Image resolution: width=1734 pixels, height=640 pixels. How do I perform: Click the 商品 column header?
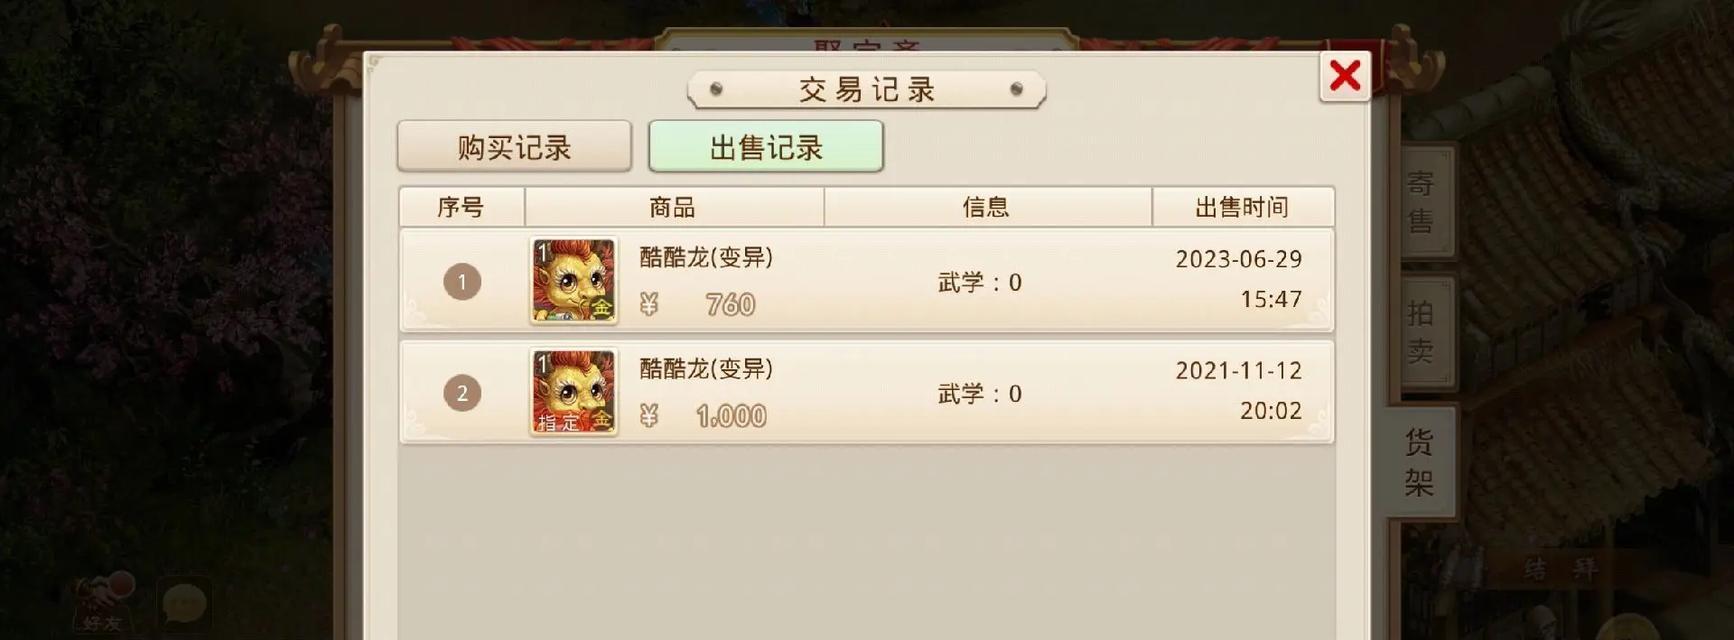click(x=673, y=207)
